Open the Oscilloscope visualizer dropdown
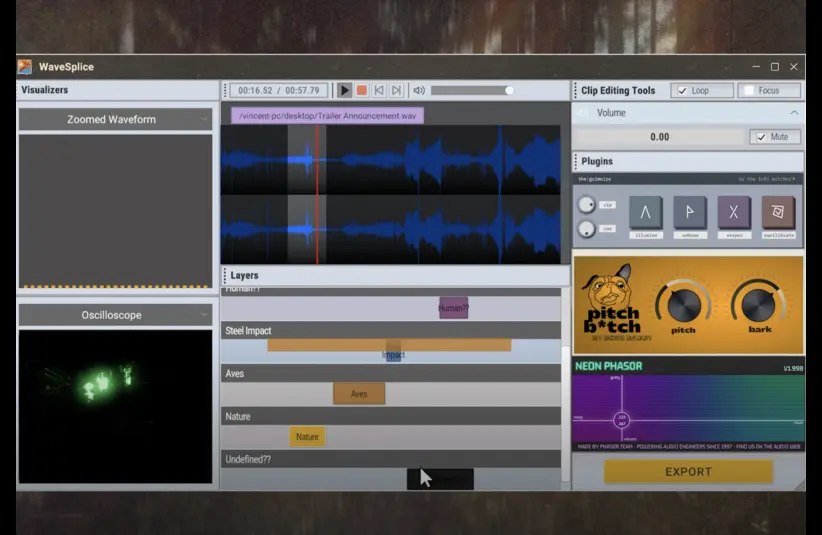822x535 pixels. click(115, 315)
